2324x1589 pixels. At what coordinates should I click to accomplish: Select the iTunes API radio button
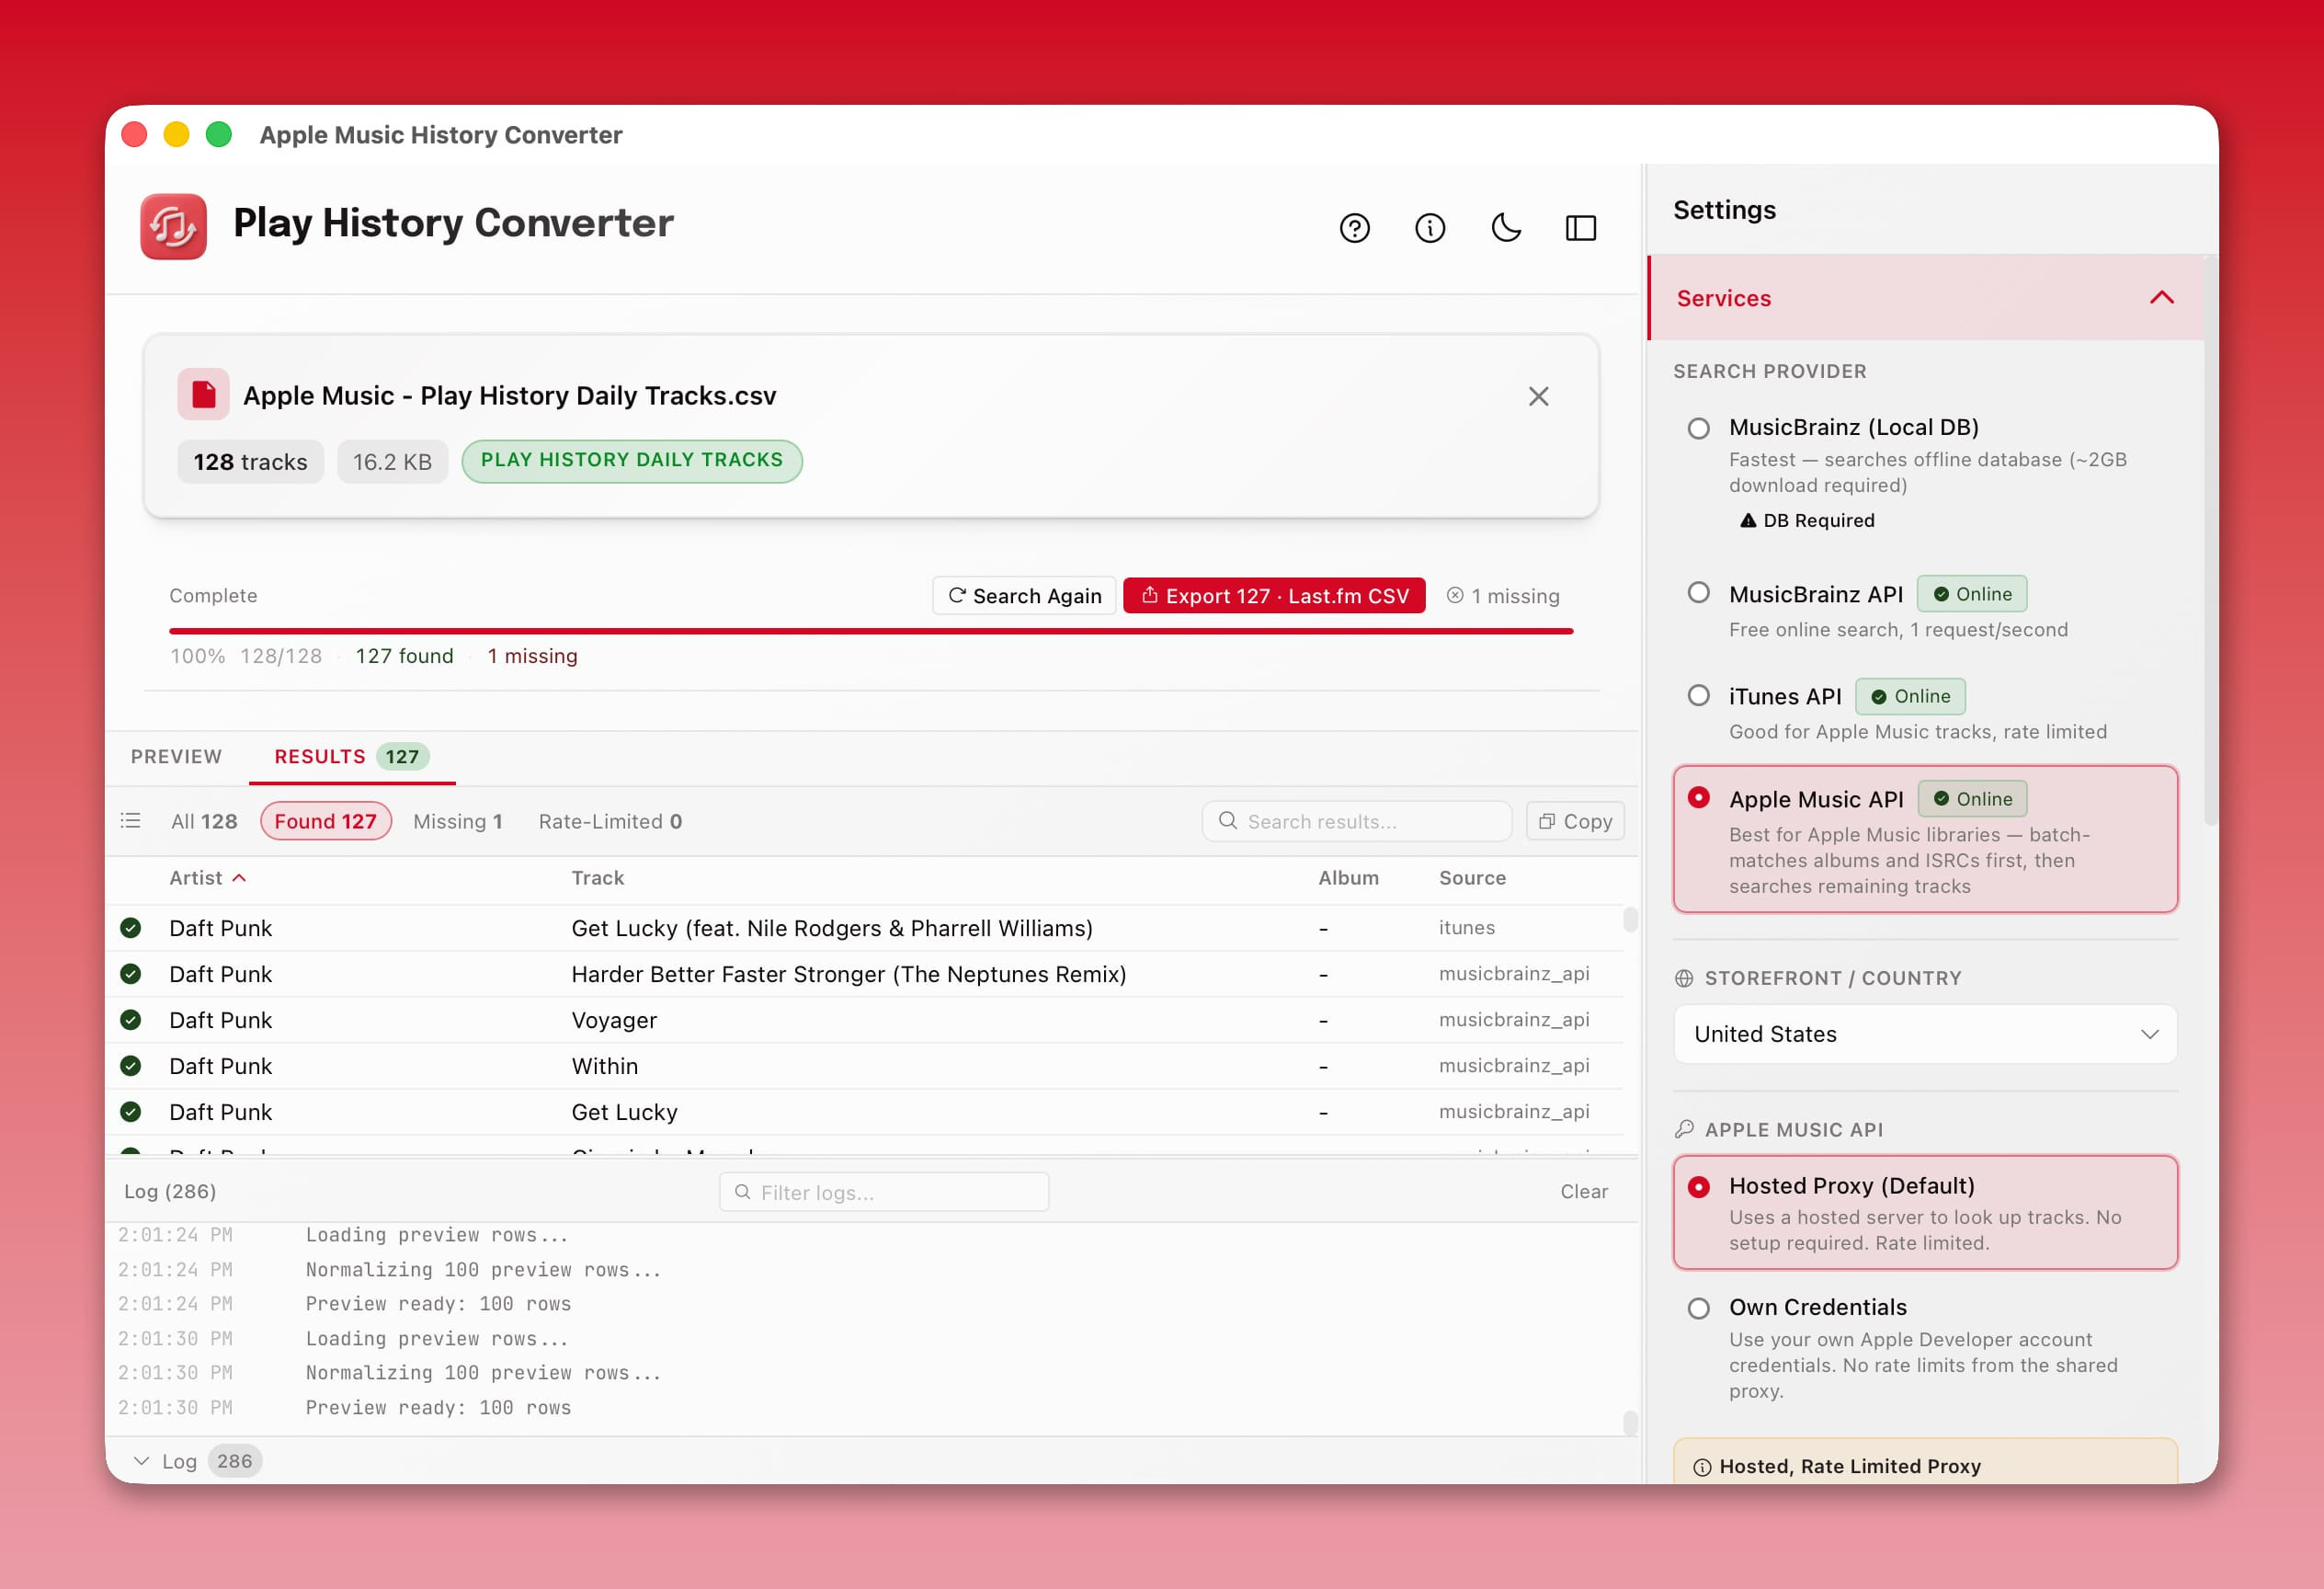[x=1698, y=696]
